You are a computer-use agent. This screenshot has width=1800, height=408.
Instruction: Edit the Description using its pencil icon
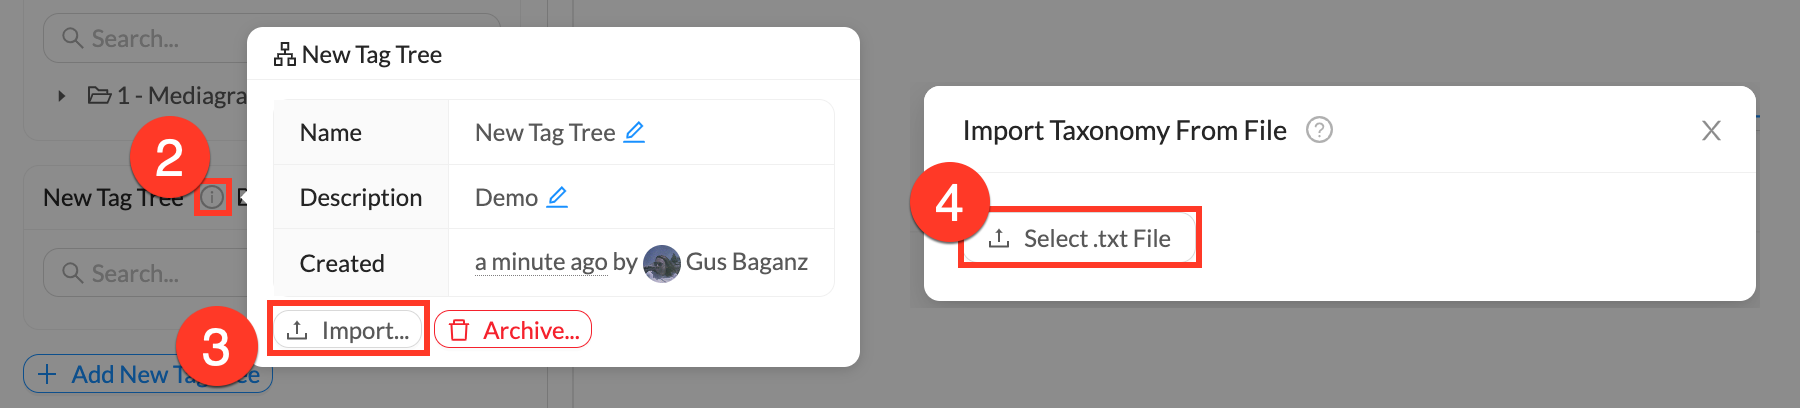[557, 197]
